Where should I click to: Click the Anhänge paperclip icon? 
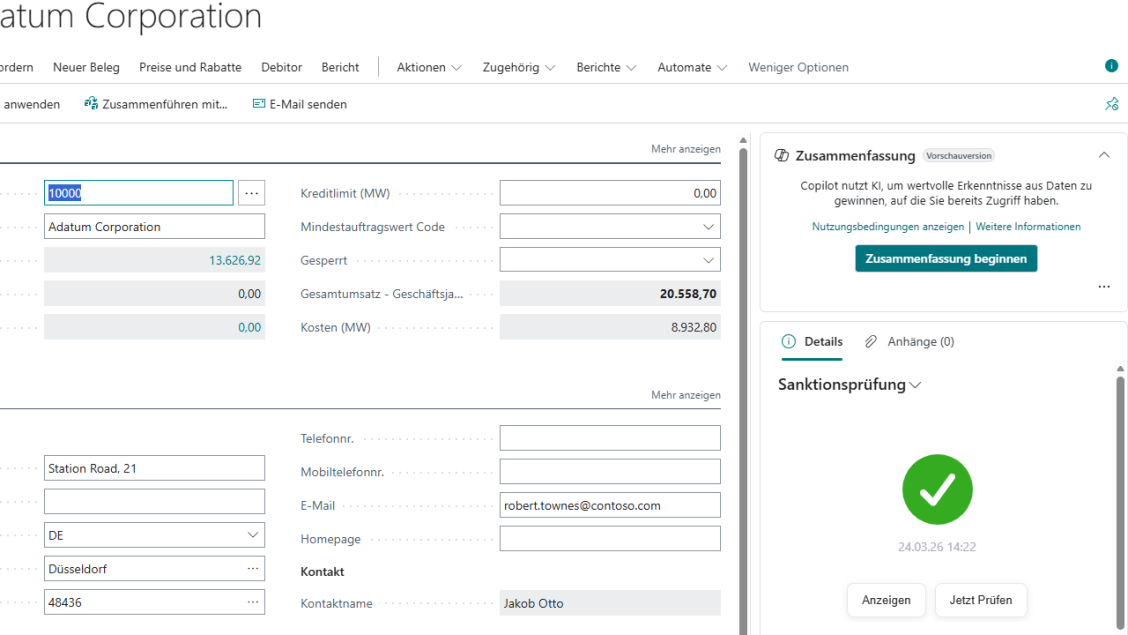(x=870, y=342)
